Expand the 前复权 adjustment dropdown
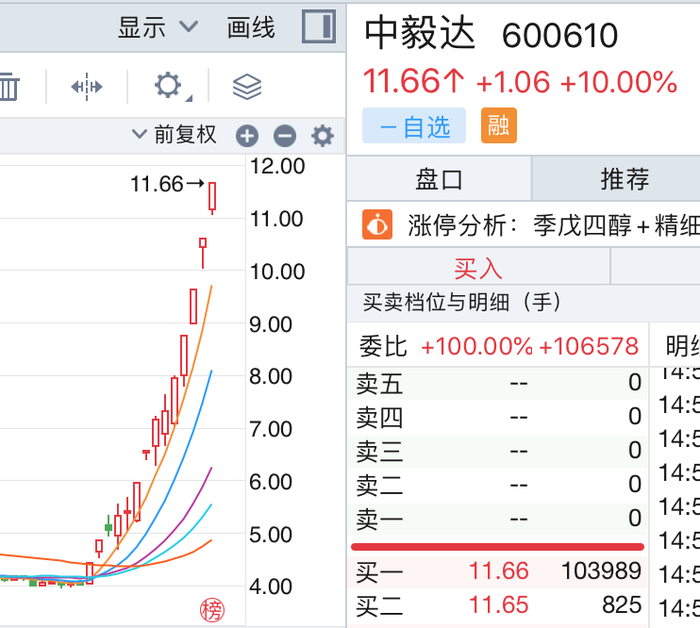The height and width of the screenshot is (628, 700). tap(174, 134)
